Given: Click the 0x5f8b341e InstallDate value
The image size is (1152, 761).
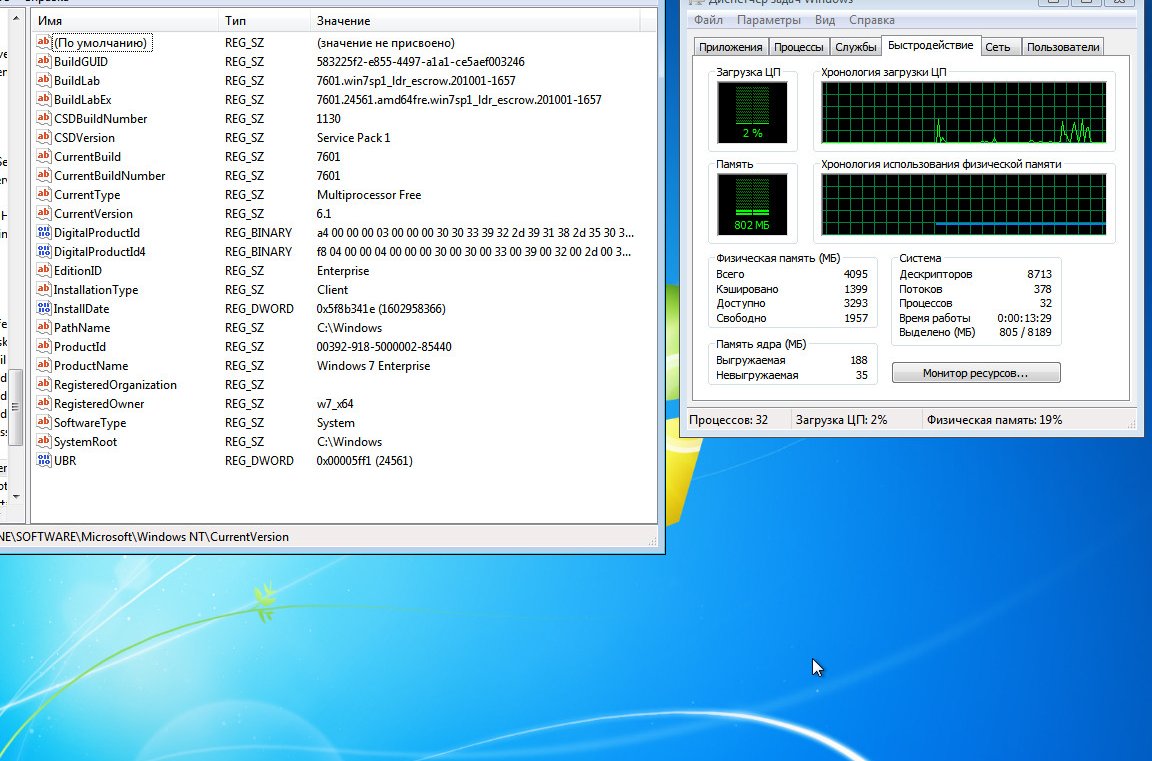Looking at the screenshot, I should coord(381,309).
